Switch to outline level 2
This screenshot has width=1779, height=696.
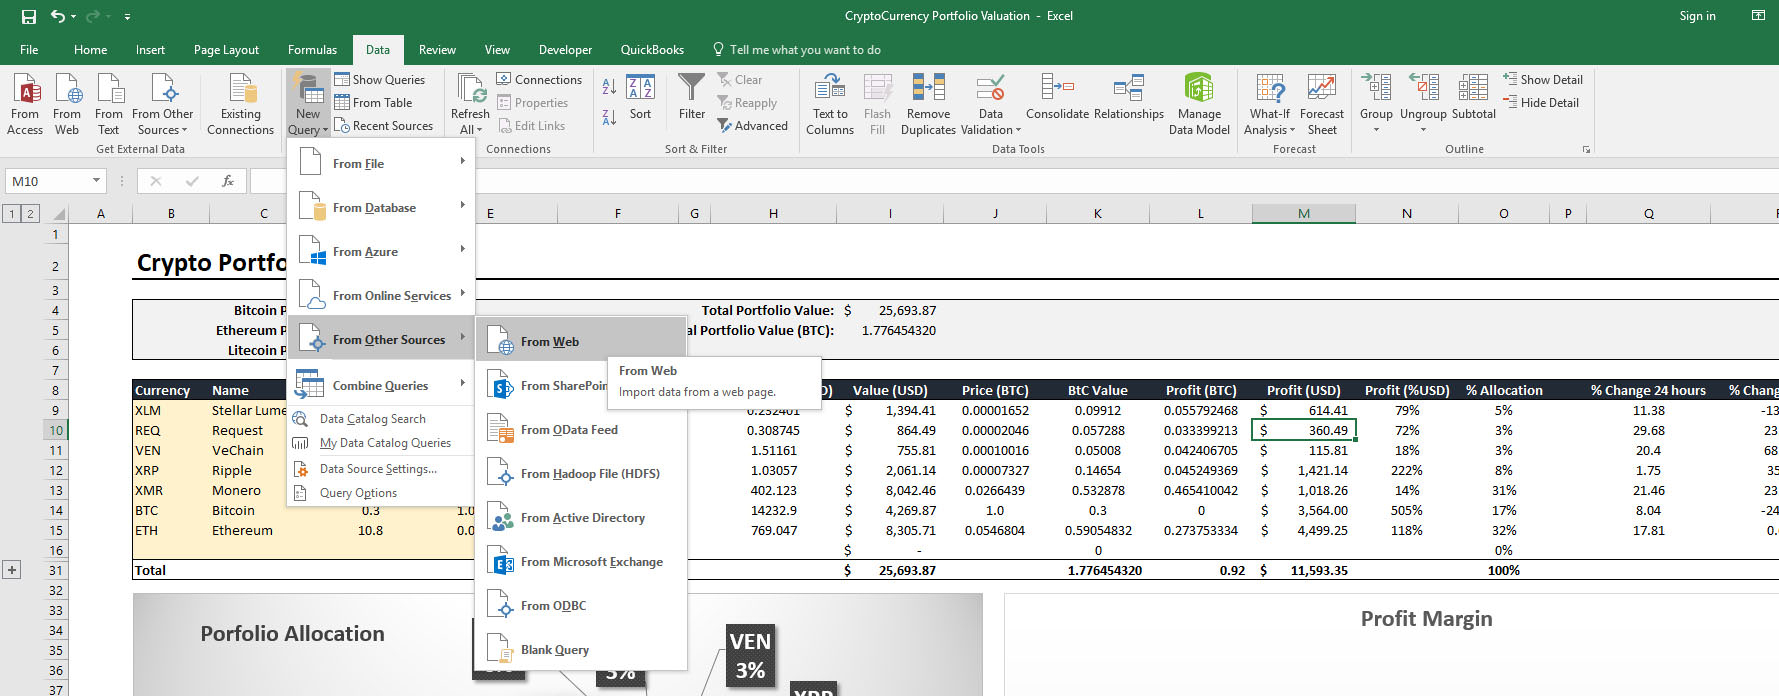click(31, 213)
